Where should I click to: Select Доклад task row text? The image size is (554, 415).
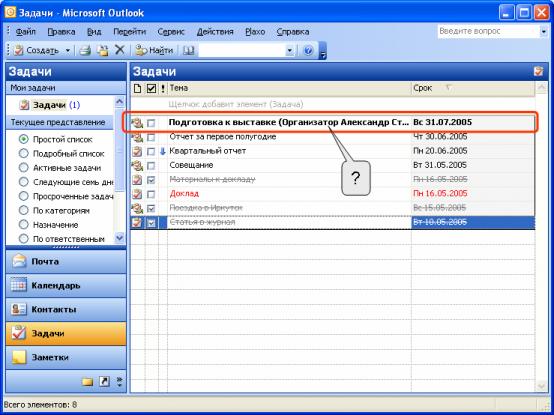point(184,194)
